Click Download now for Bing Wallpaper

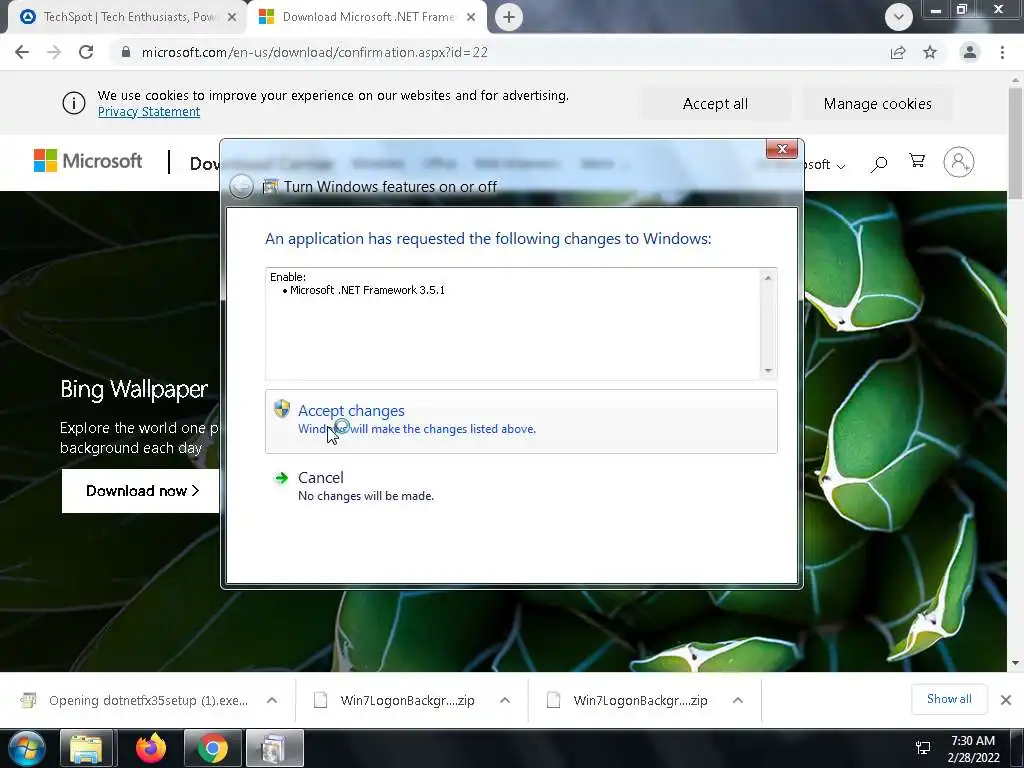tap(140, 491)
